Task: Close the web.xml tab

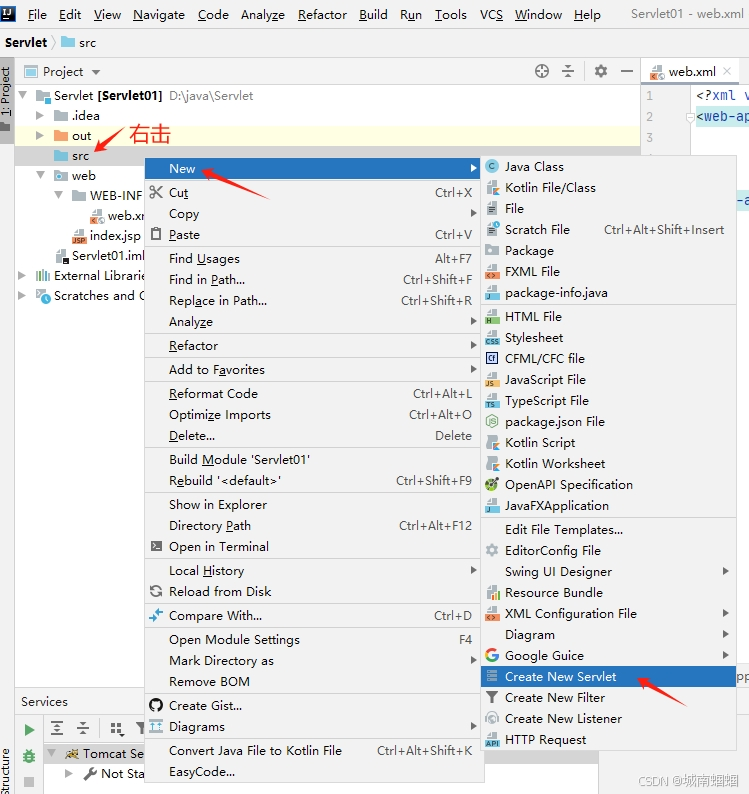Action: [727, 71]
